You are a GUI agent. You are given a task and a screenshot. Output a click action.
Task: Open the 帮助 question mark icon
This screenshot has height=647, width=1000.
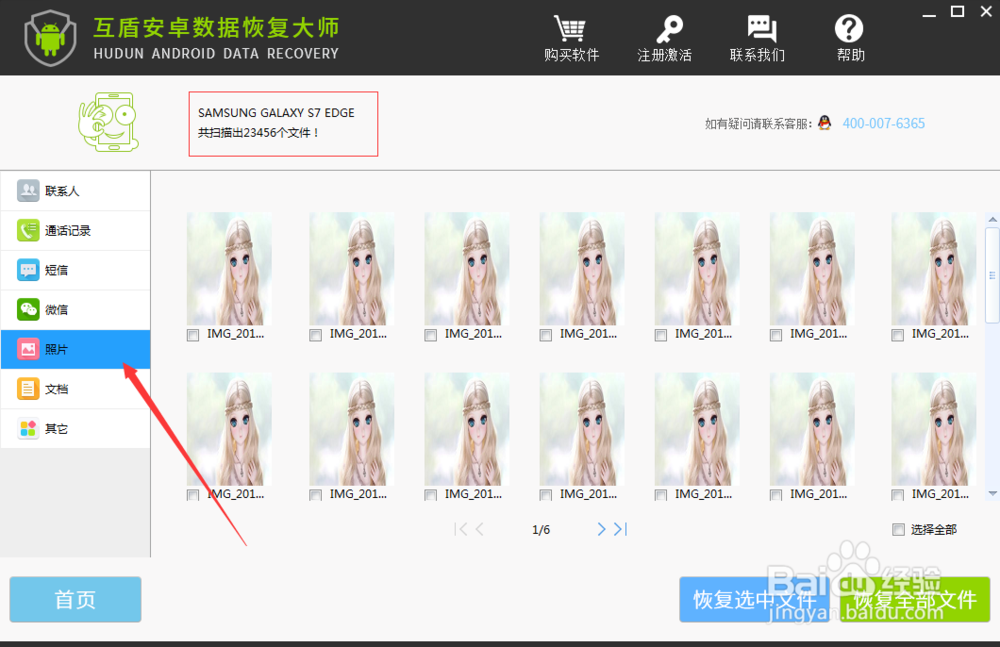849,29
